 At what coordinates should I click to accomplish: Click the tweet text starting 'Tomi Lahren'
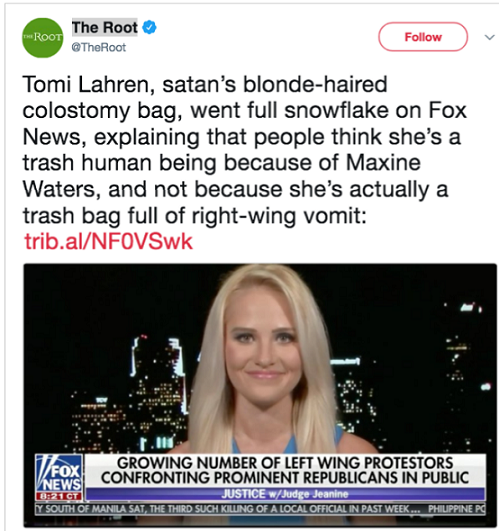(244, 150)
